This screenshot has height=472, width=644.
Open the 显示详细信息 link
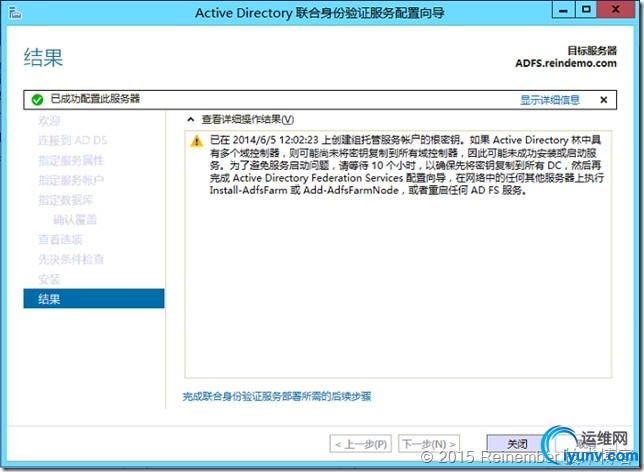(x=550, y=100)
